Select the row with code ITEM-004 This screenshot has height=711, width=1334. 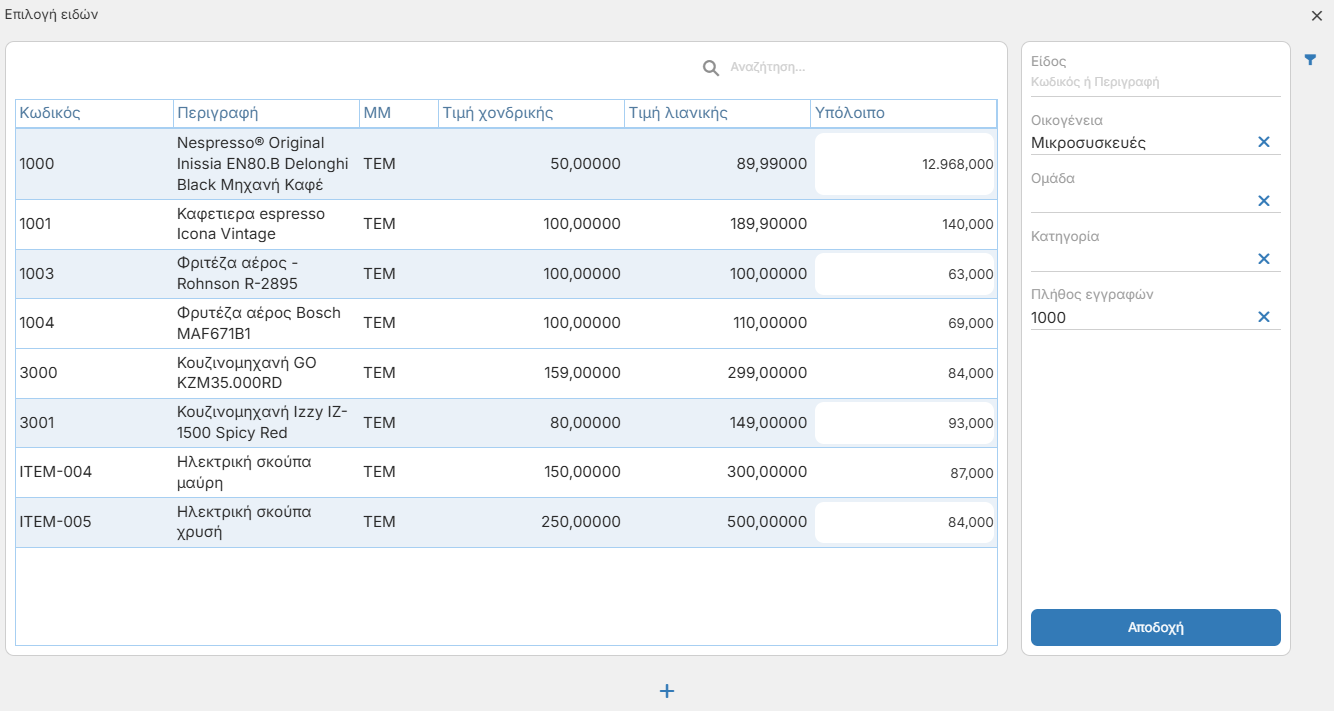(506, 473)
